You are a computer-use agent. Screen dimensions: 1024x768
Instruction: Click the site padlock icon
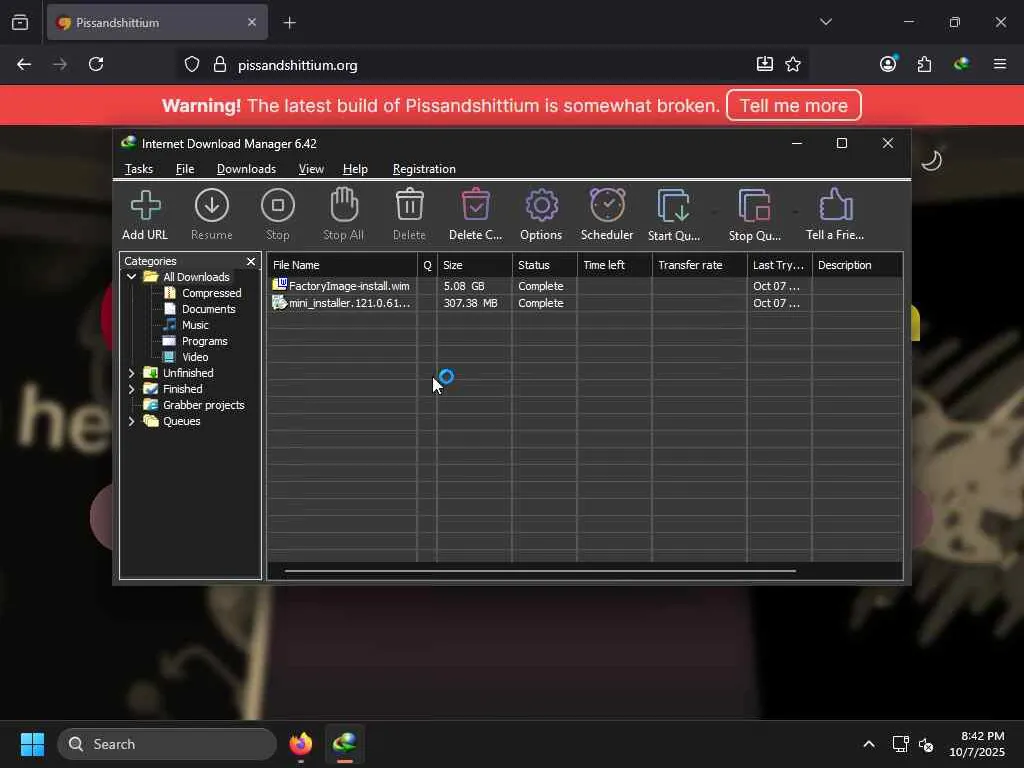point(220,65)
